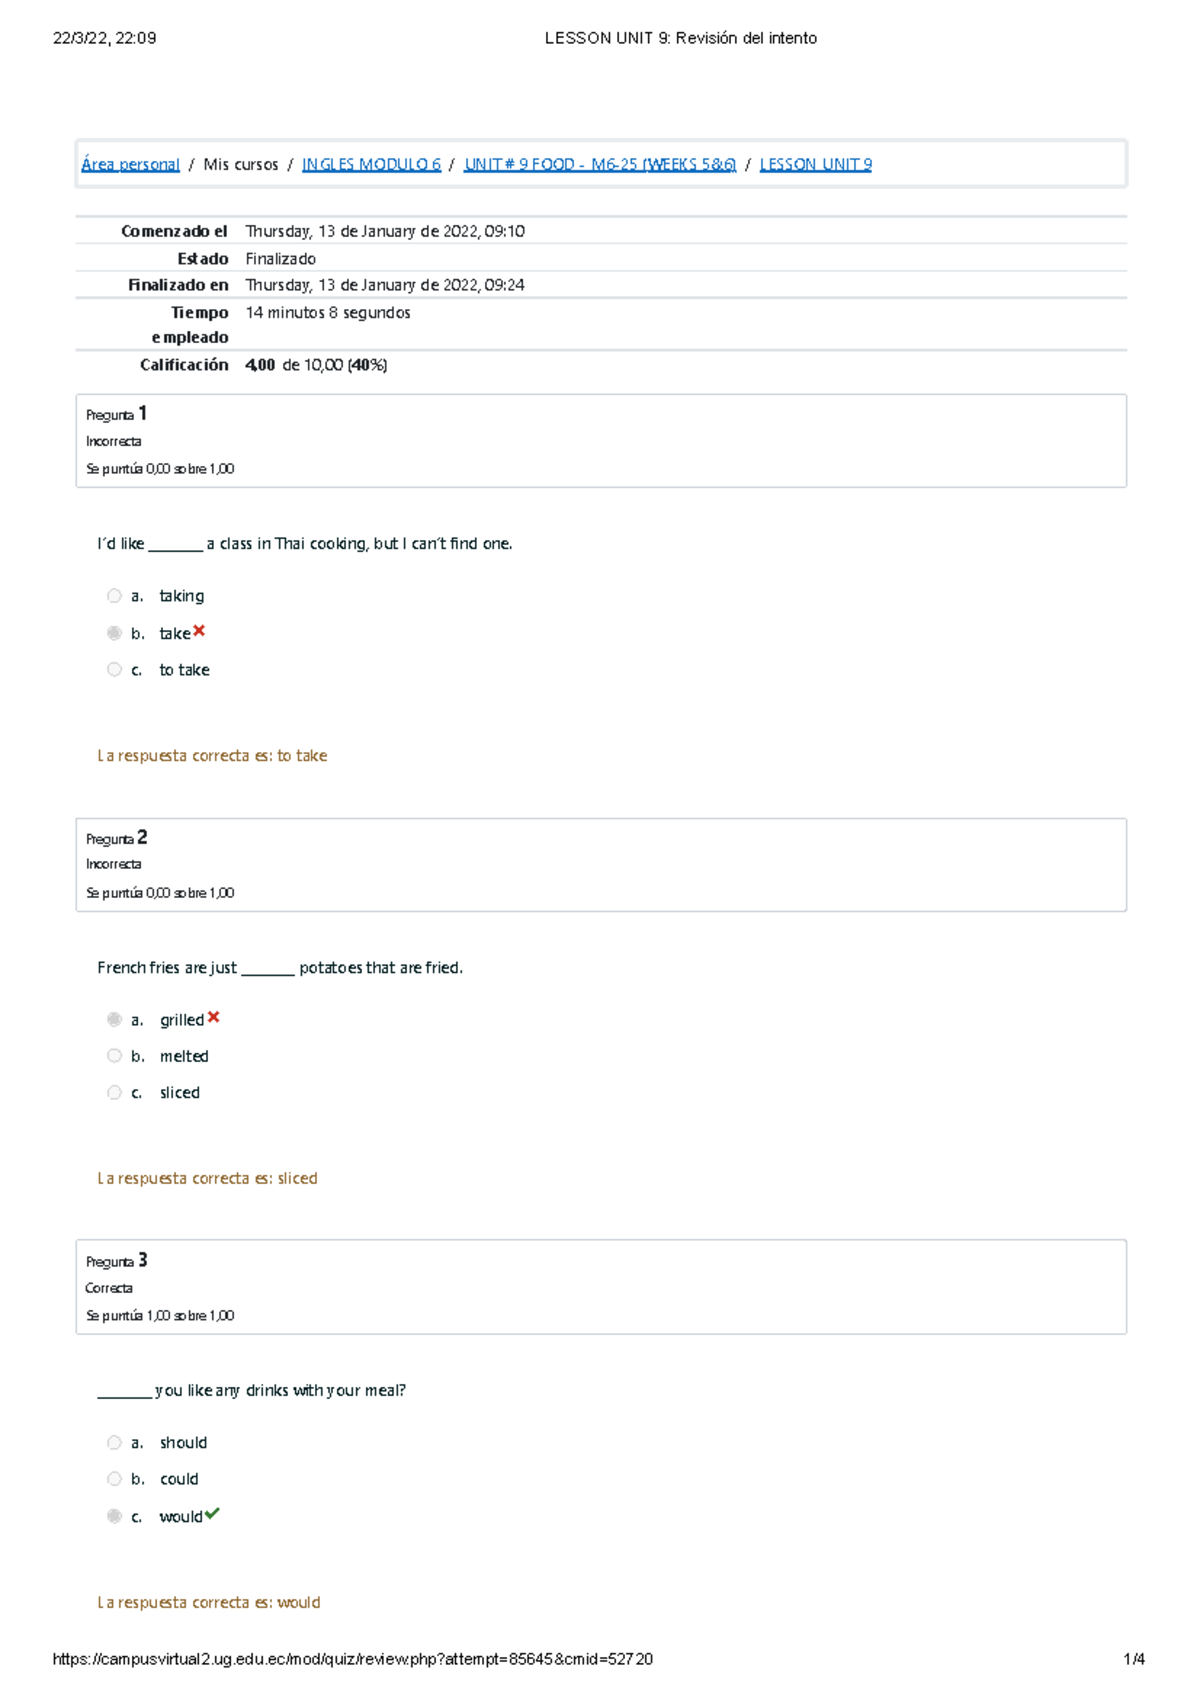Screen dimensions: 1200x1698
Task: Select the 'to take' radio option
Action: [114, 670]
